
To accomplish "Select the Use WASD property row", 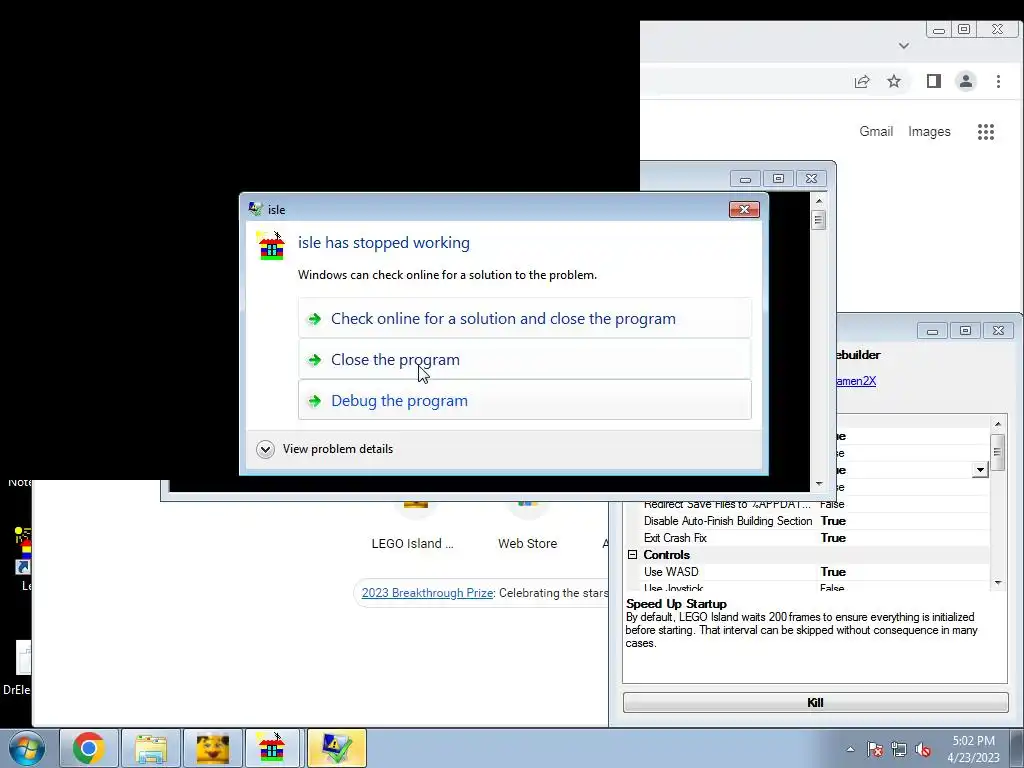I will [807, 571].
